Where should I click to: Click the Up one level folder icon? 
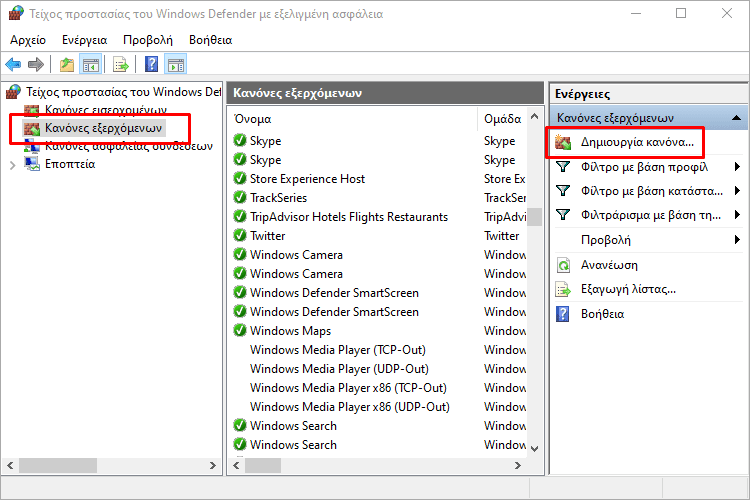coord(67,64)
